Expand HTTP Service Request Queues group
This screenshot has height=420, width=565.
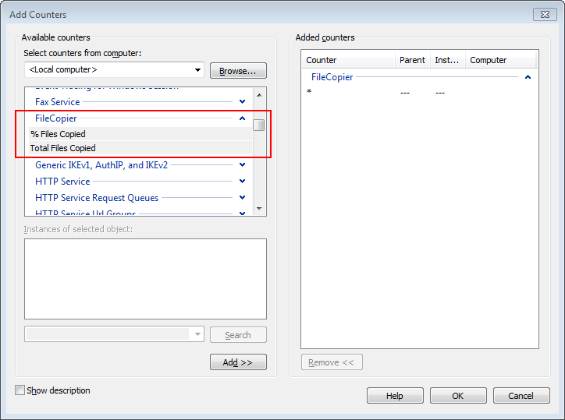[x=242, y=197]
